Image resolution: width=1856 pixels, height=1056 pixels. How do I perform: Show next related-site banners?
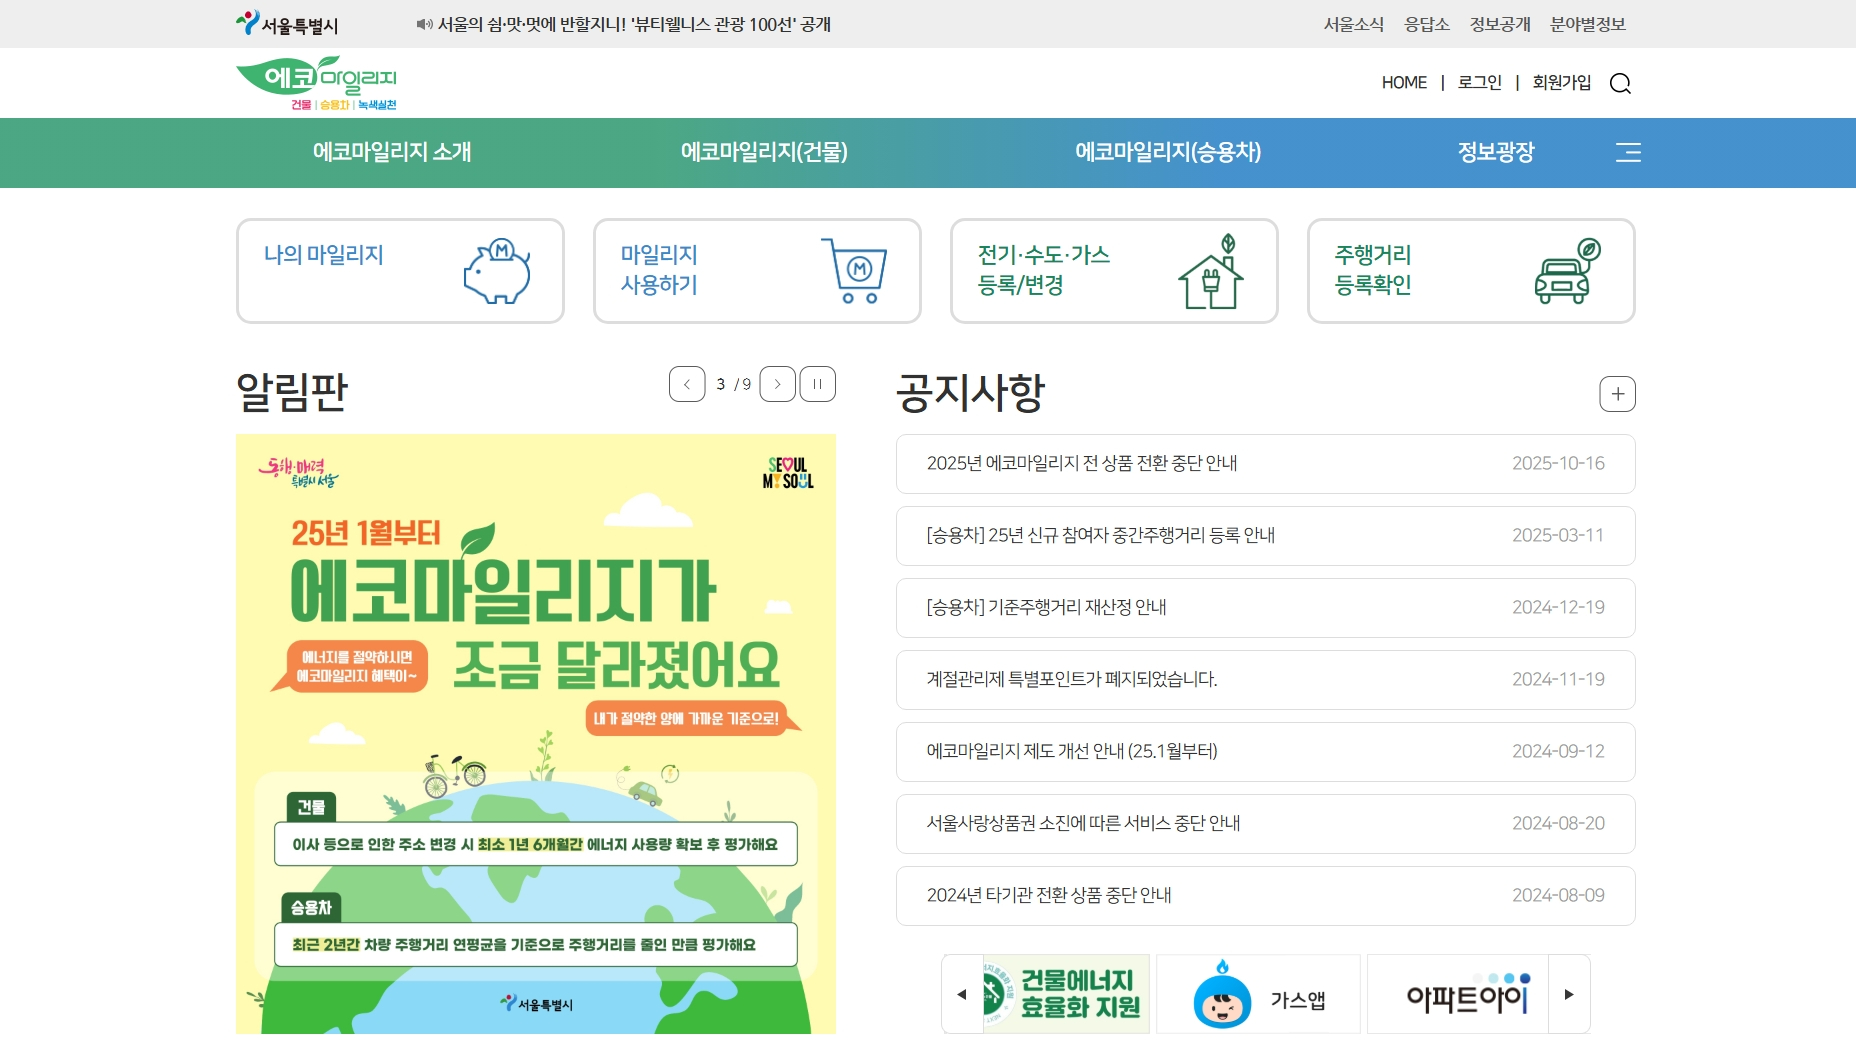point(1569,994)
